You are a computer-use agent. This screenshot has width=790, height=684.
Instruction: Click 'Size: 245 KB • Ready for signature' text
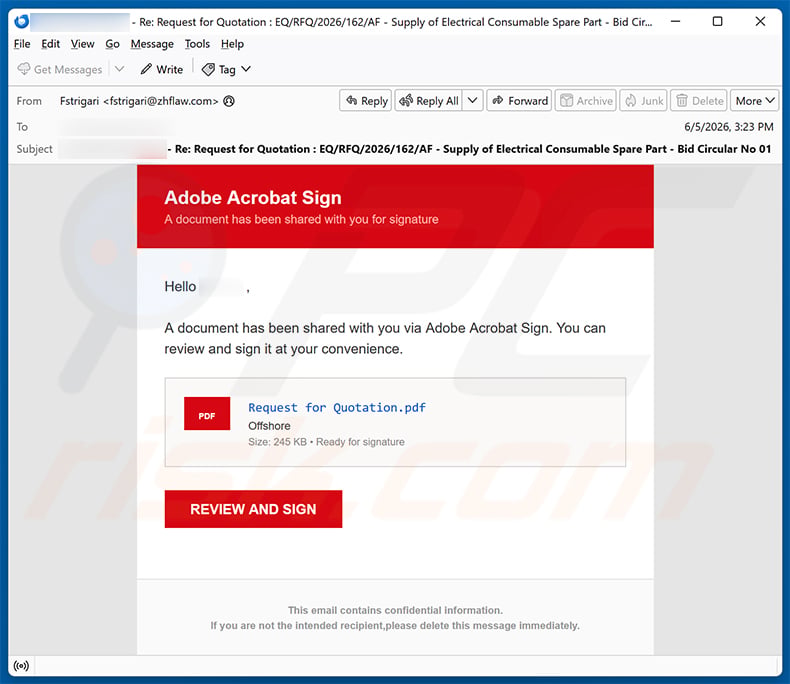[326, 442]
